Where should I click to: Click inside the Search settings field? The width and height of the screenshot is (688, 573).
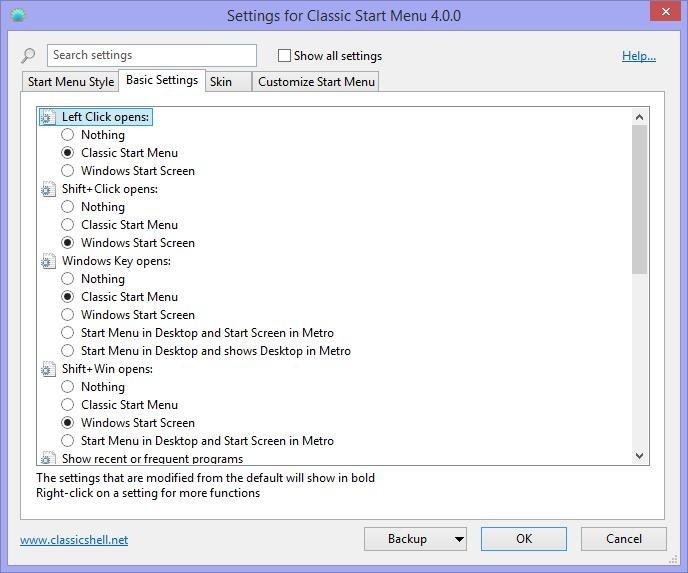[152, 55]
